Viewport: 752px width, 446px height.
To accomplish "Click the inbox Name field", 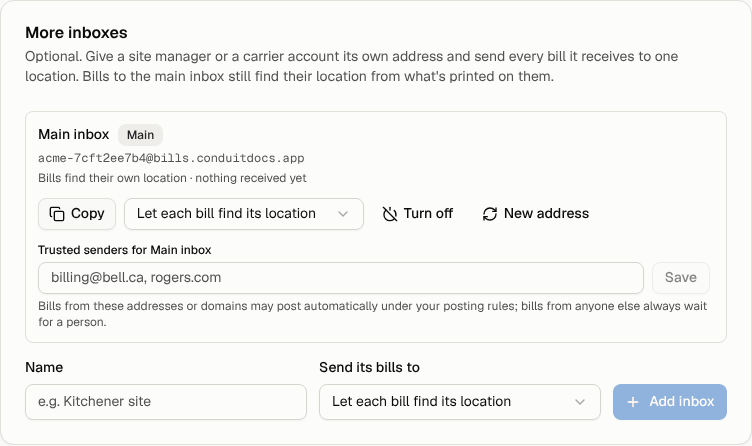I will (x=166, y=402).
